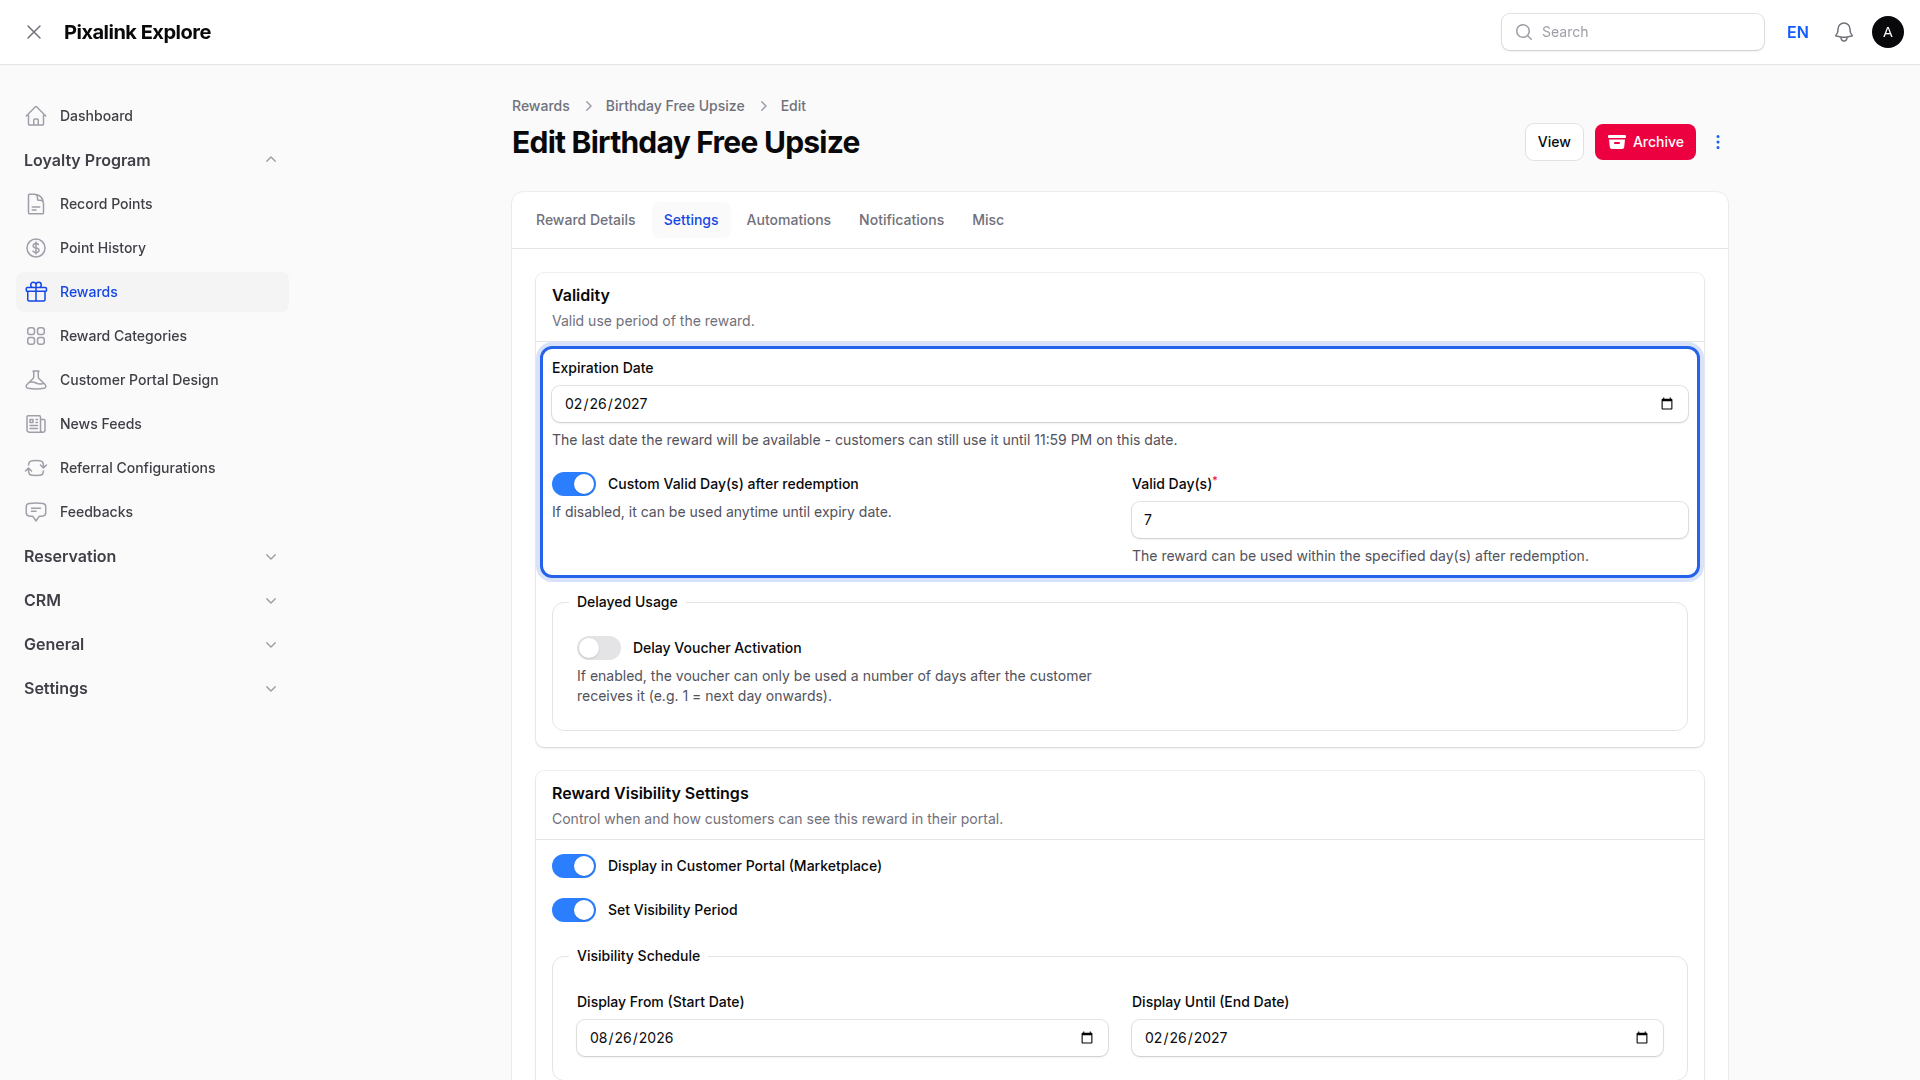This screenshot has height=1080, width=1920.
Task: Click the Expiration Date field value
Action: tap(606, 404)
